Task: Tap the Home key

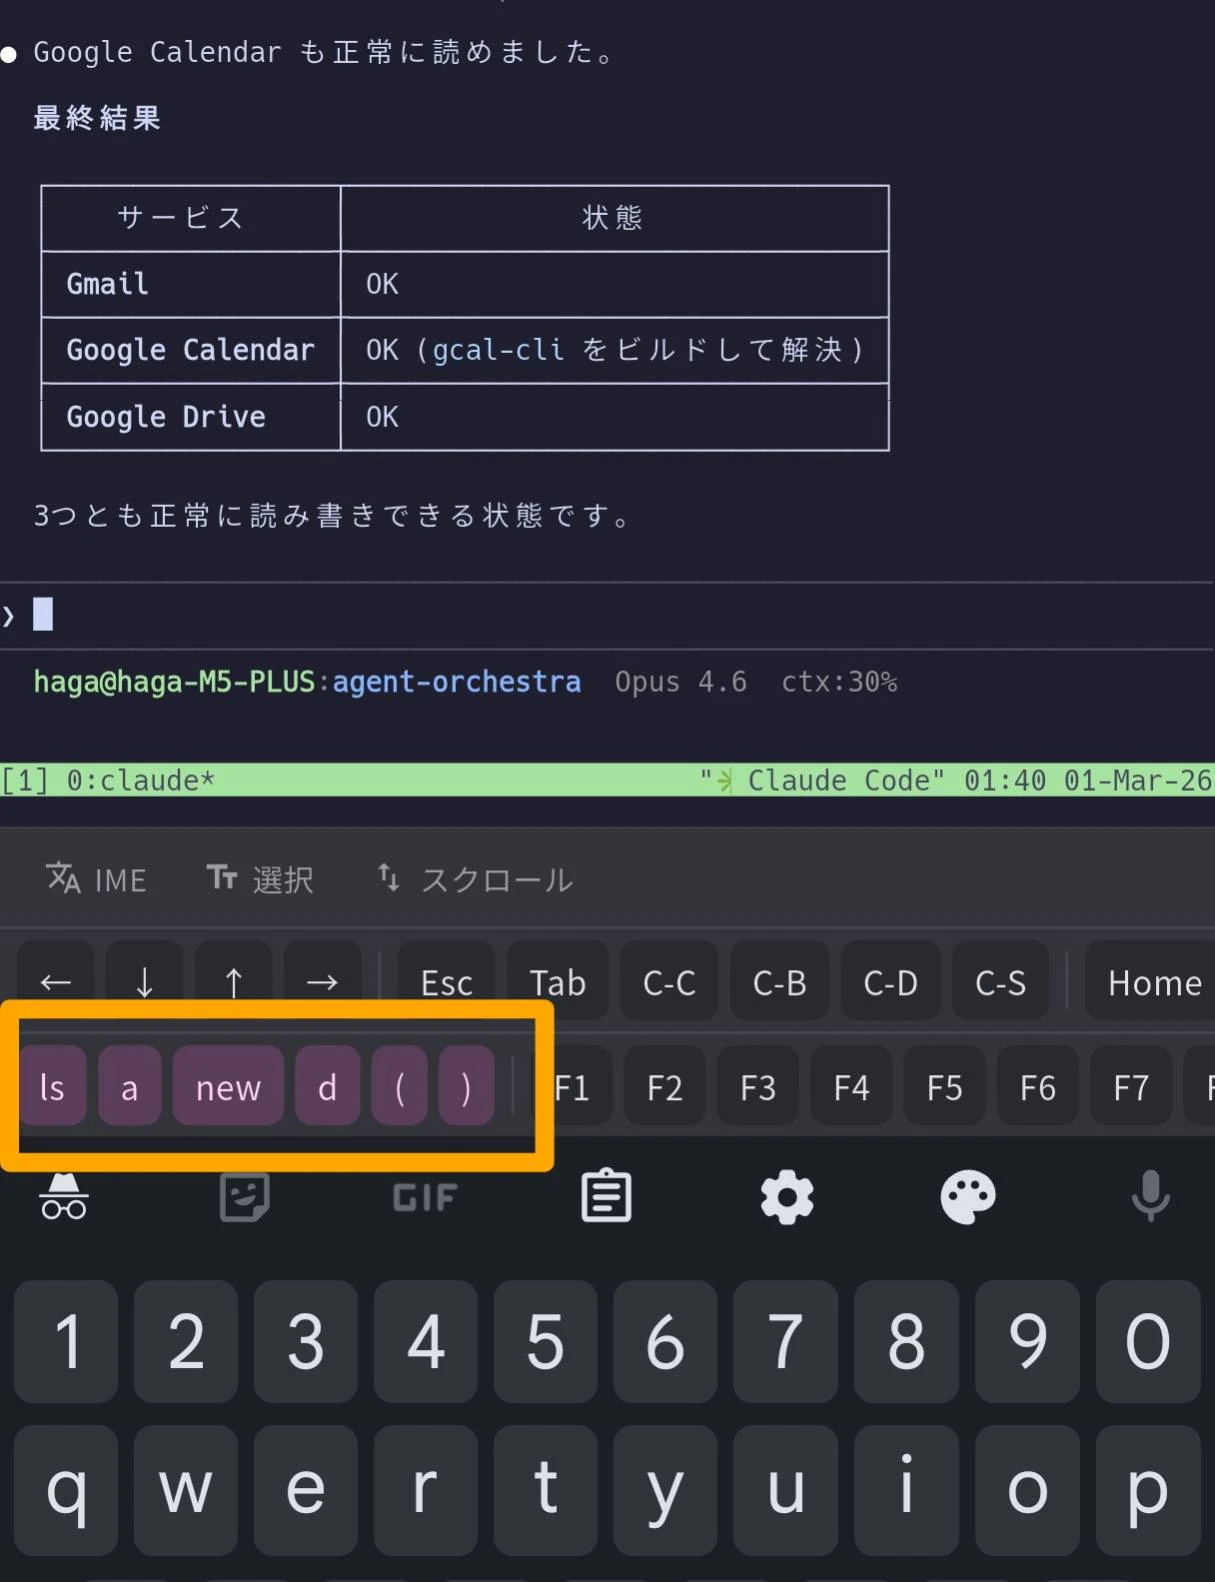Action: pyautogui.click(x=1152, y=982)
